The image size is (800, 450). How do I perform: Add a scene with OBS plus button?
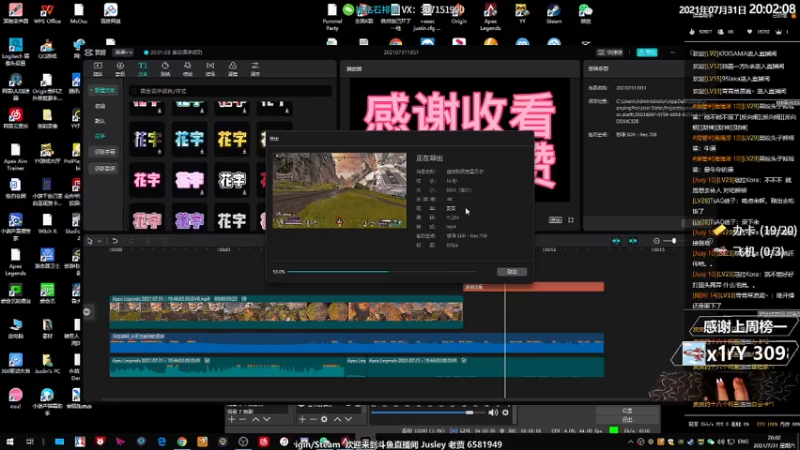point(232,419)
